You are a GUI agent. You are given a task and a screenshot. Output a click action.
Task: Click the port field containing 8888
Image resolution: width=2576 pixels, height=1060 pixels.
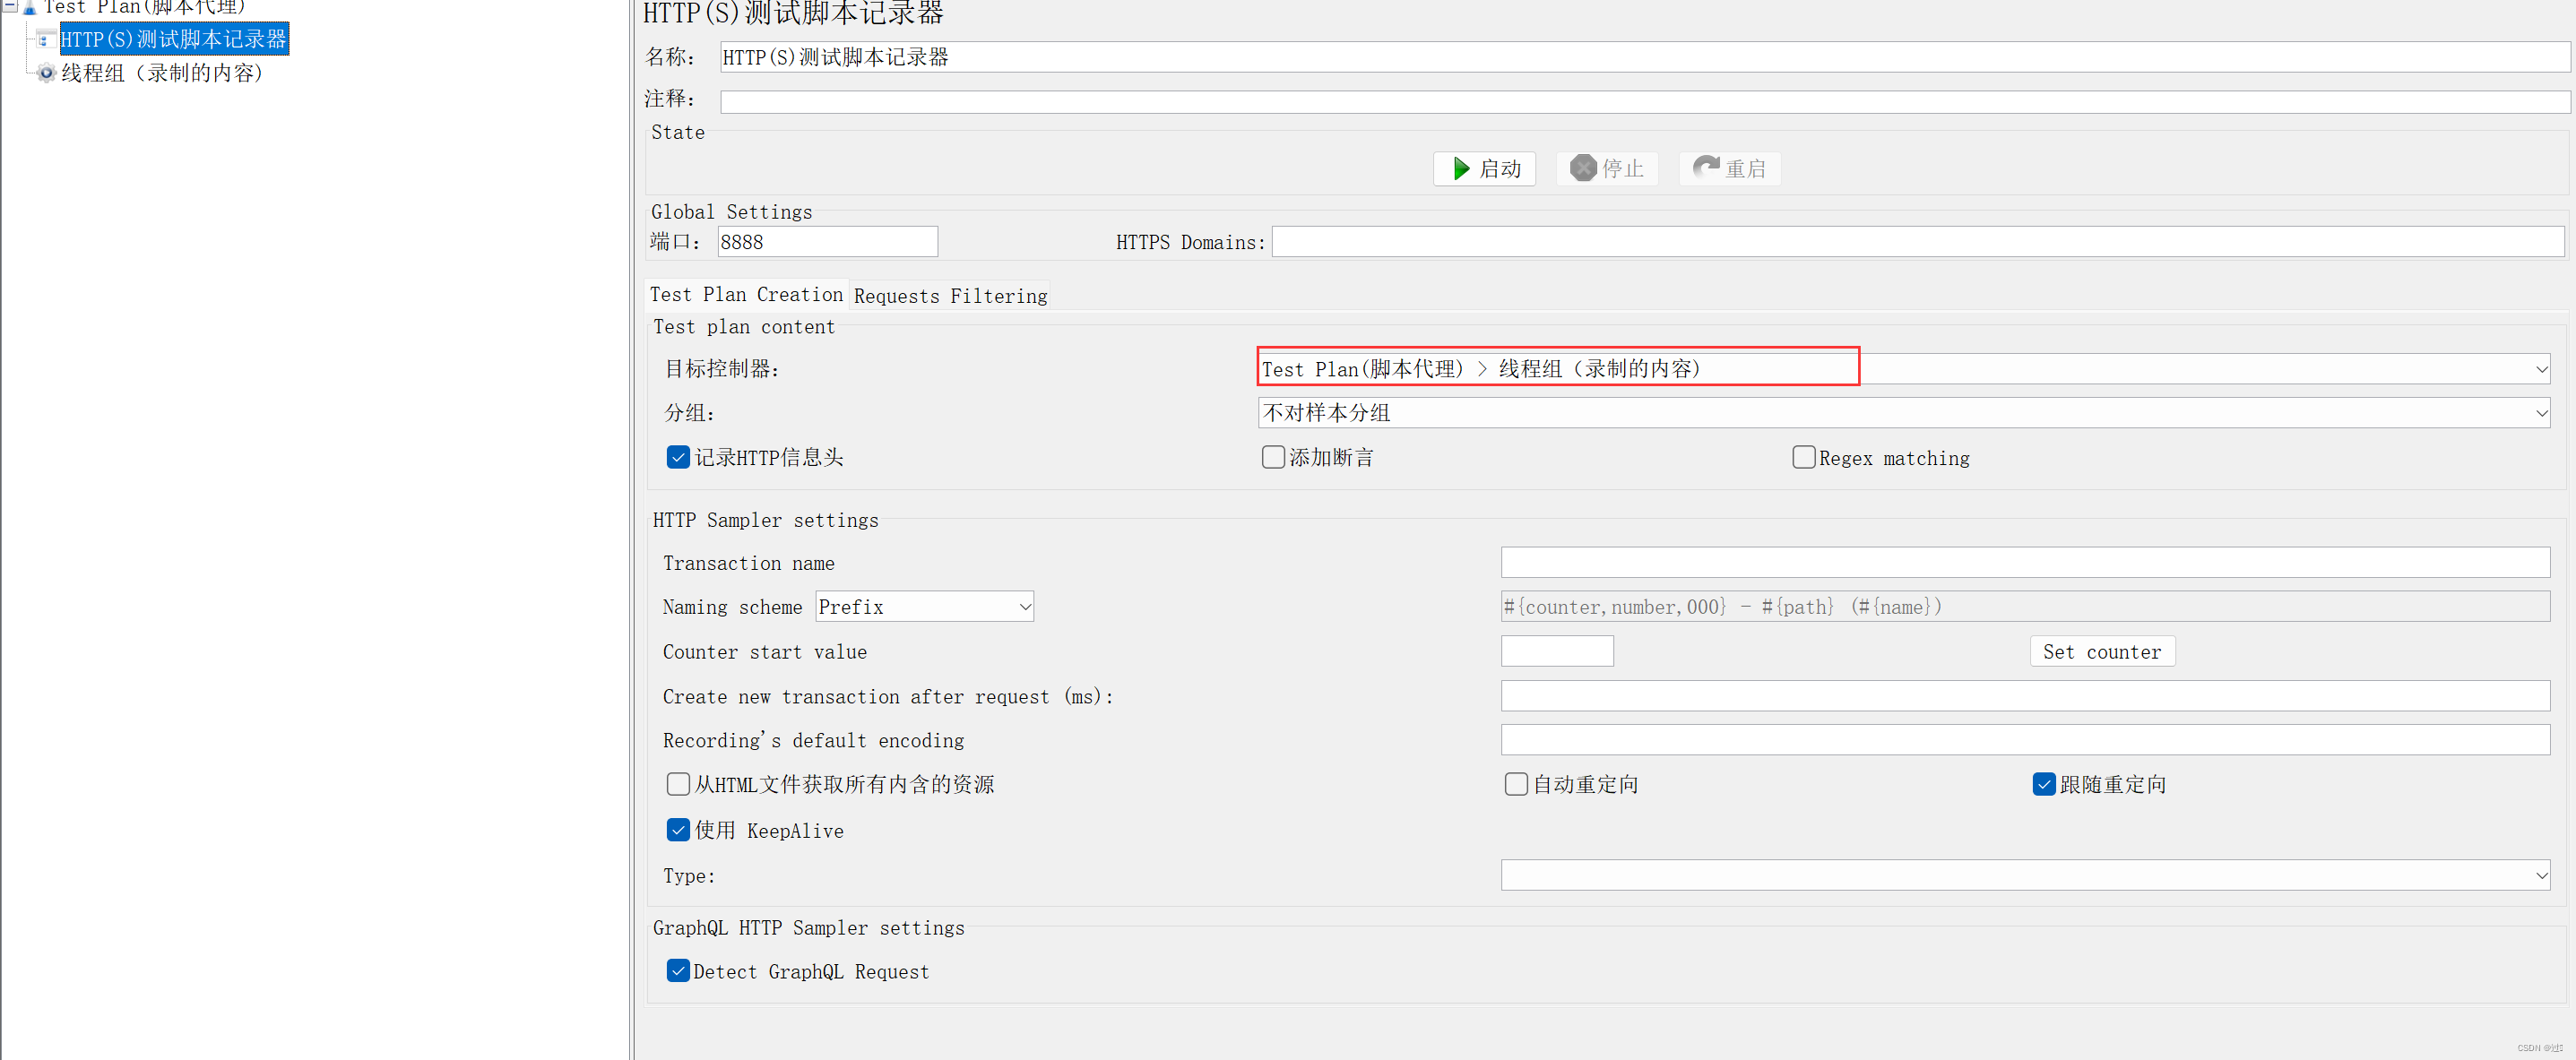click(x=826, y=242)
